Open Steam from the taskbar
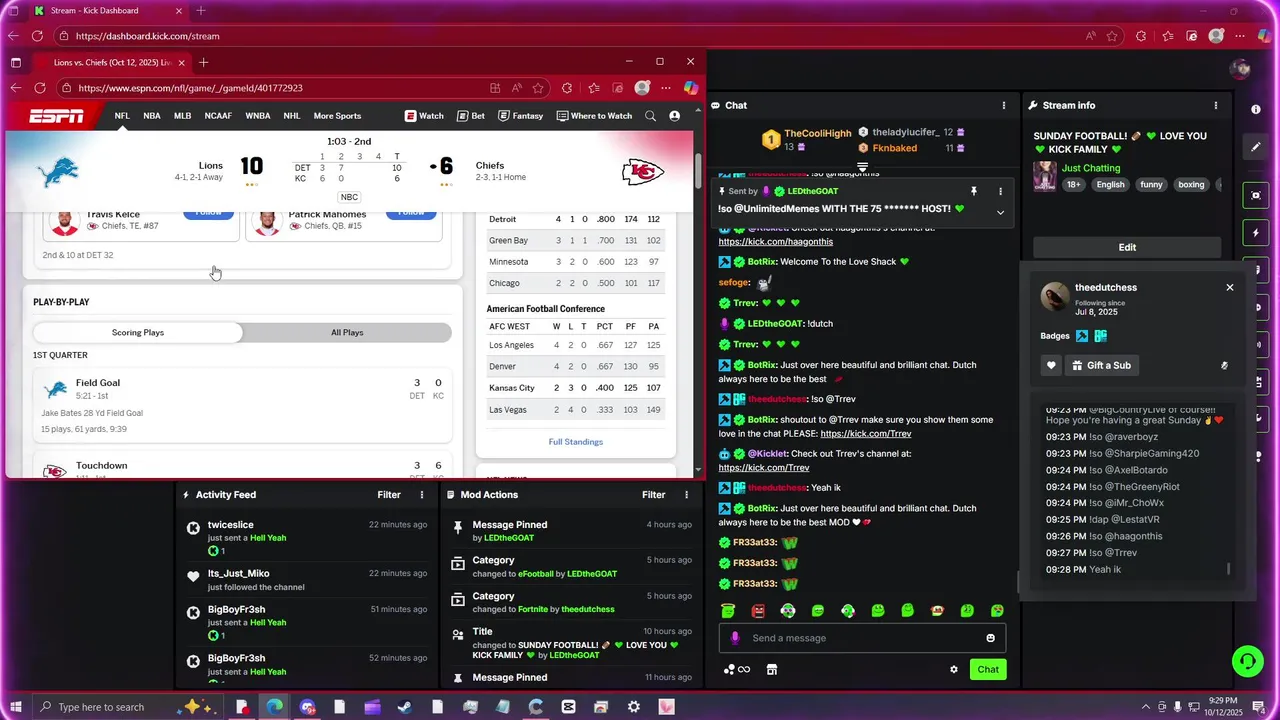The height and width of the screenshot is (720, 1280). [404, 707]
